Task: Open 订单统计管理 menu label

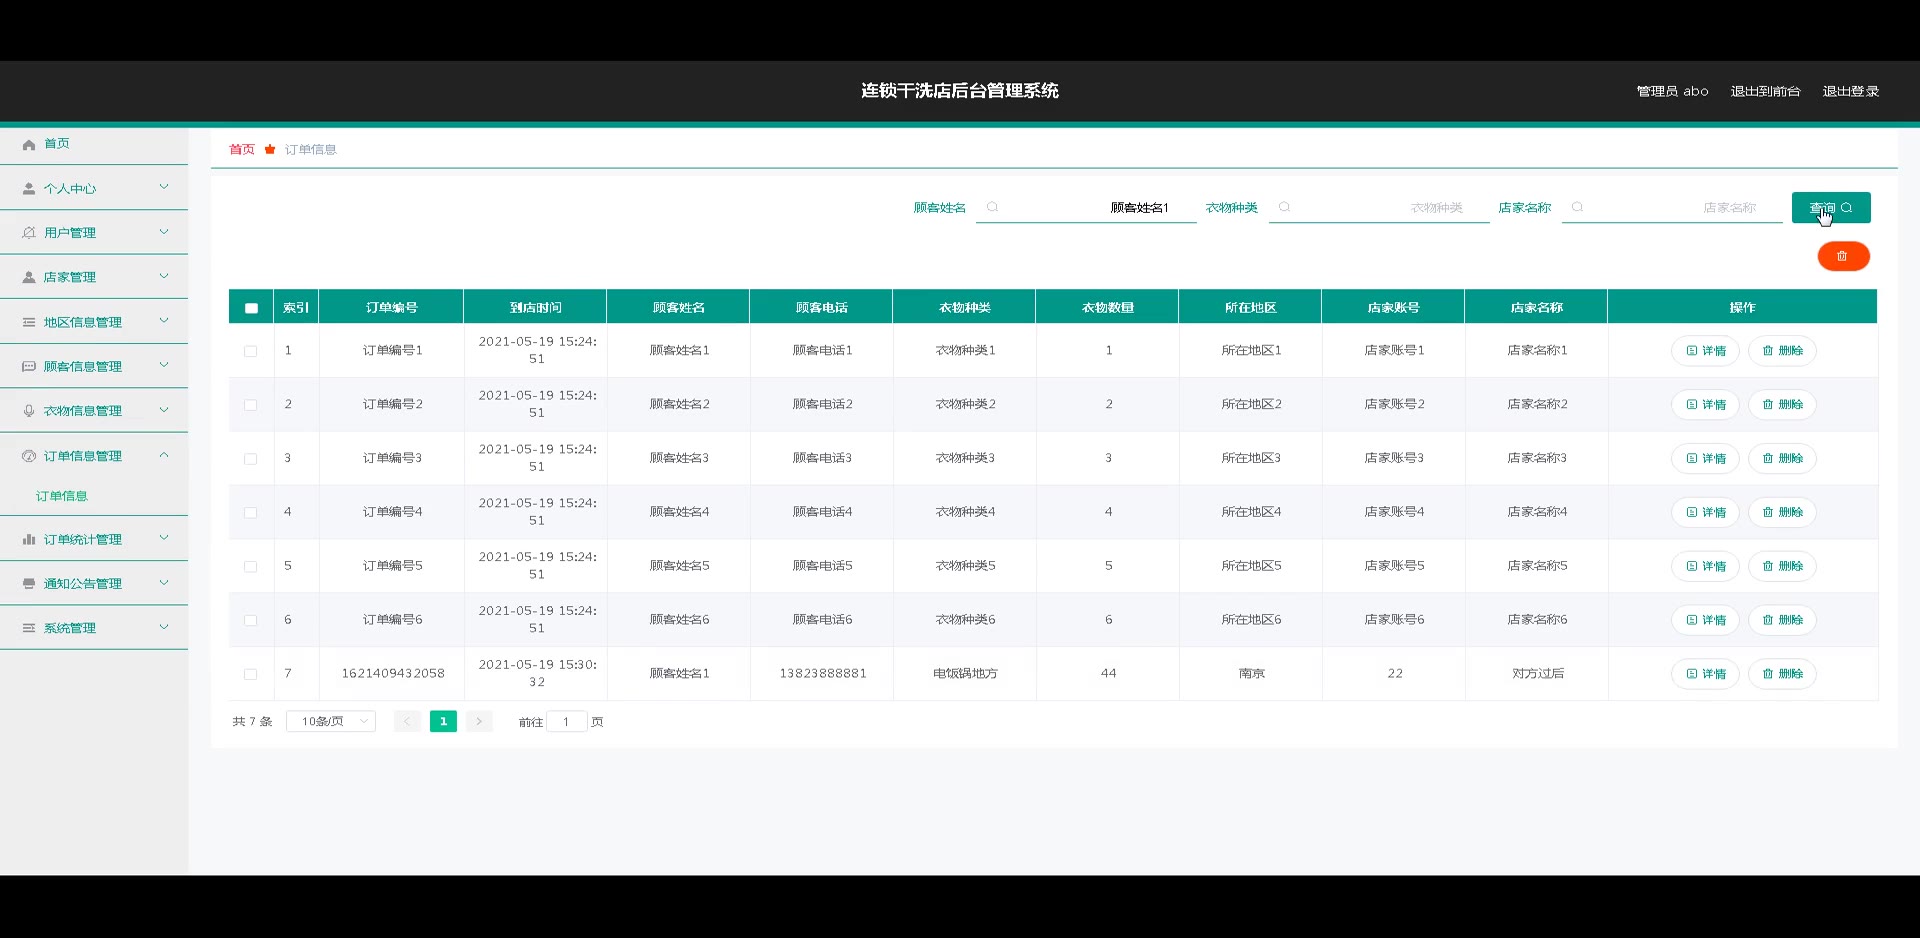Action: 83,540
